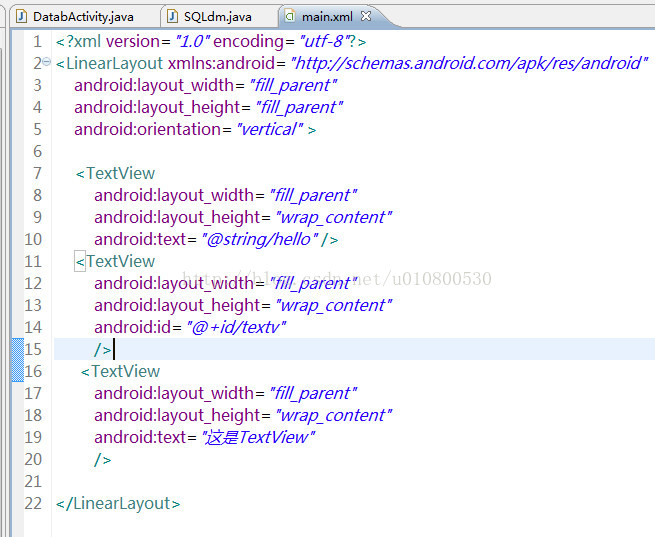Click the "这是TextView" text value
Image resolution: width=655 pixels, height=537 pixels.
pos(258,437)
